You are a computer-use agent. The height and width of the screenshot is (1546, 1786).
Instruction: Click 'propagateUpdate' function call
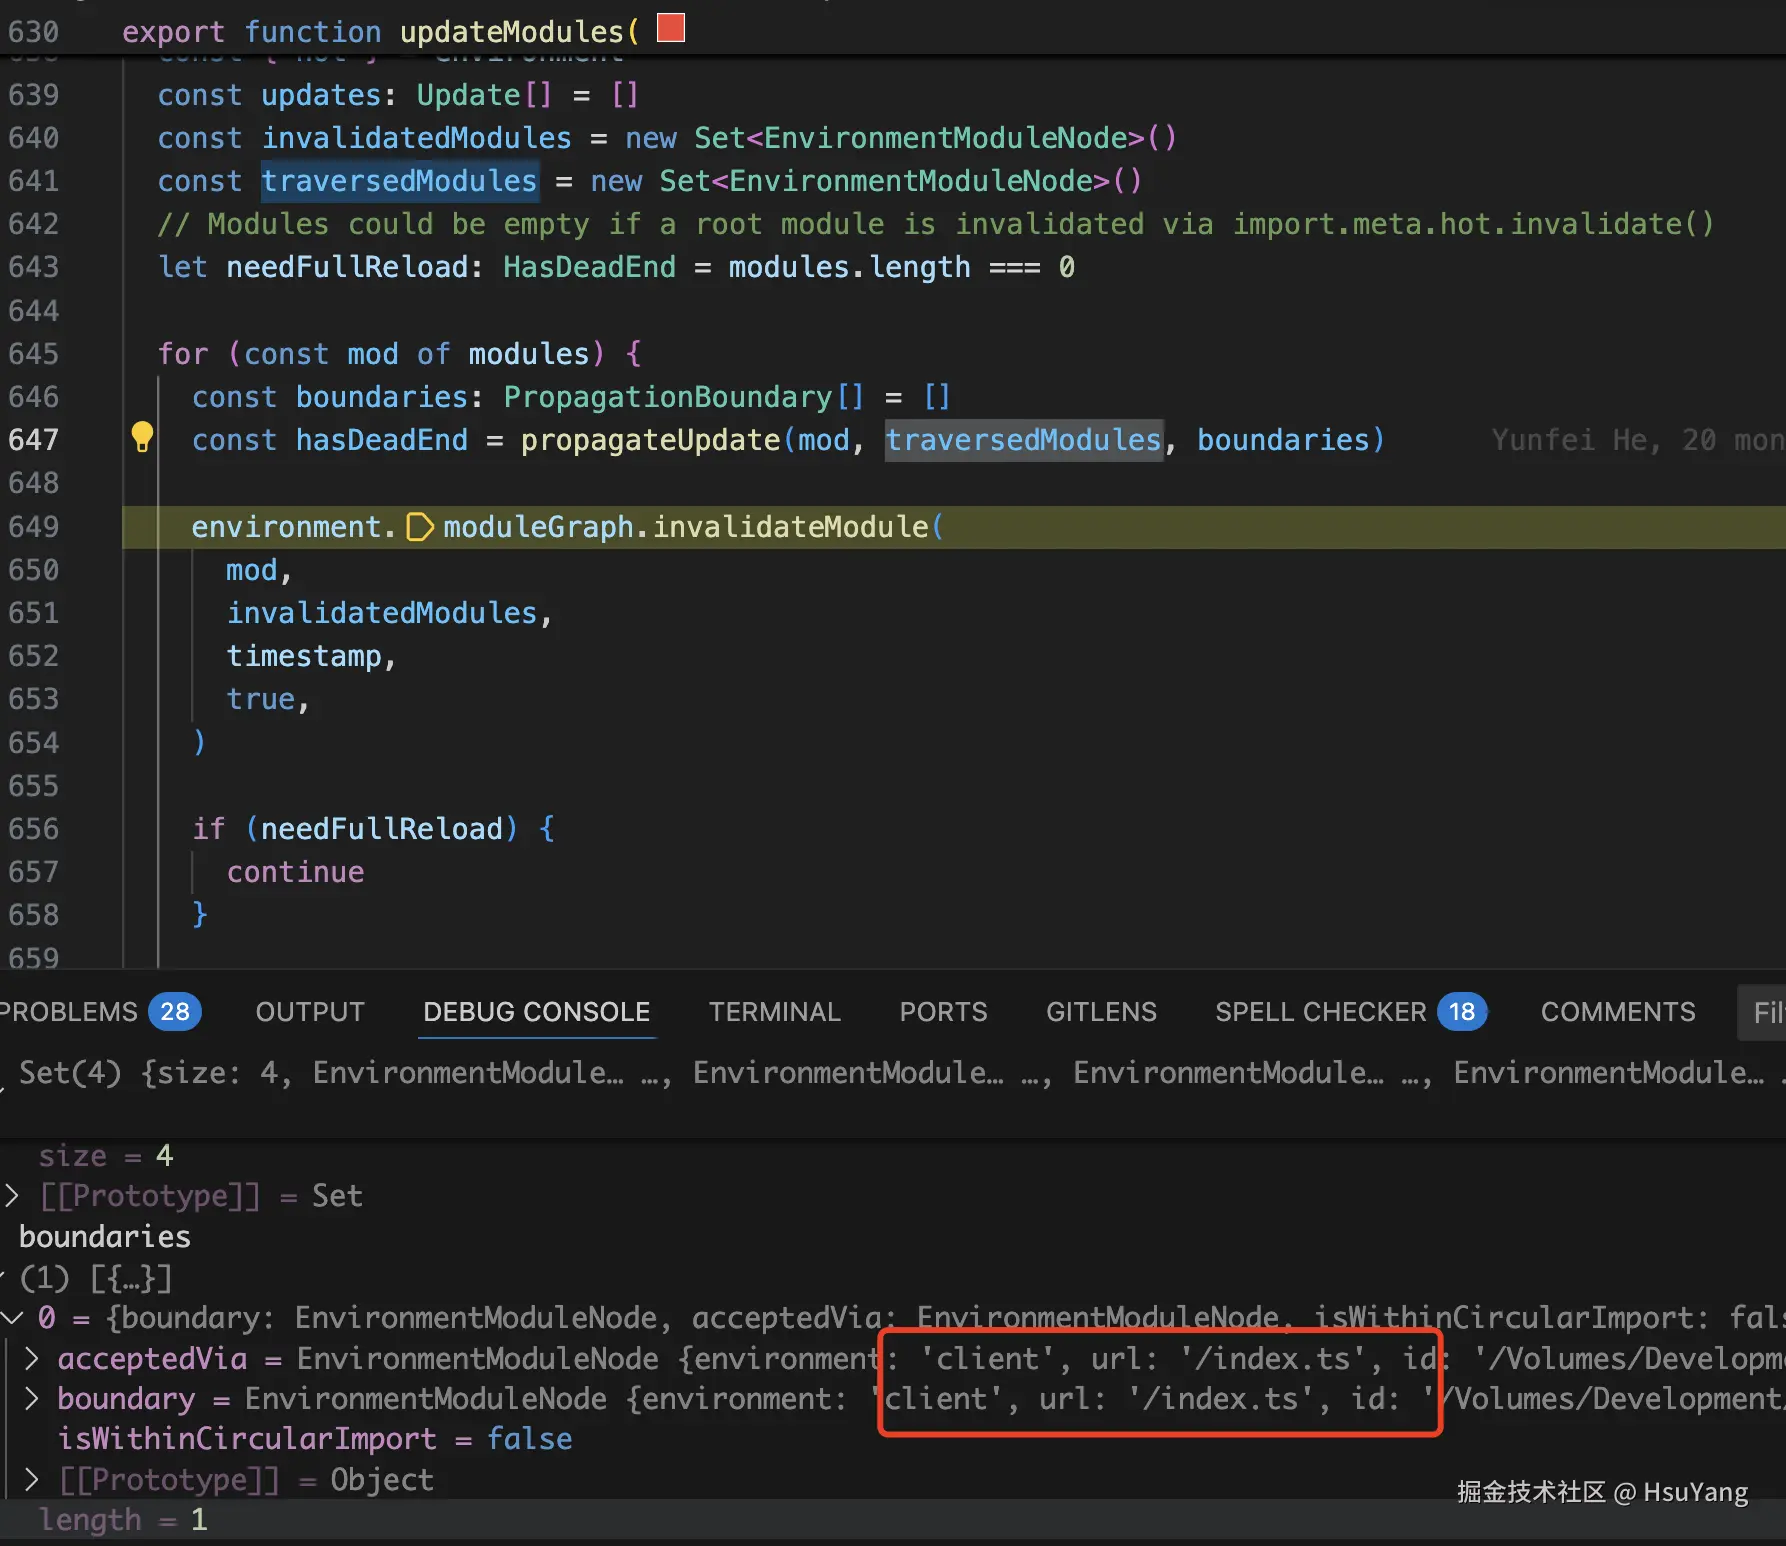(650, 440)
